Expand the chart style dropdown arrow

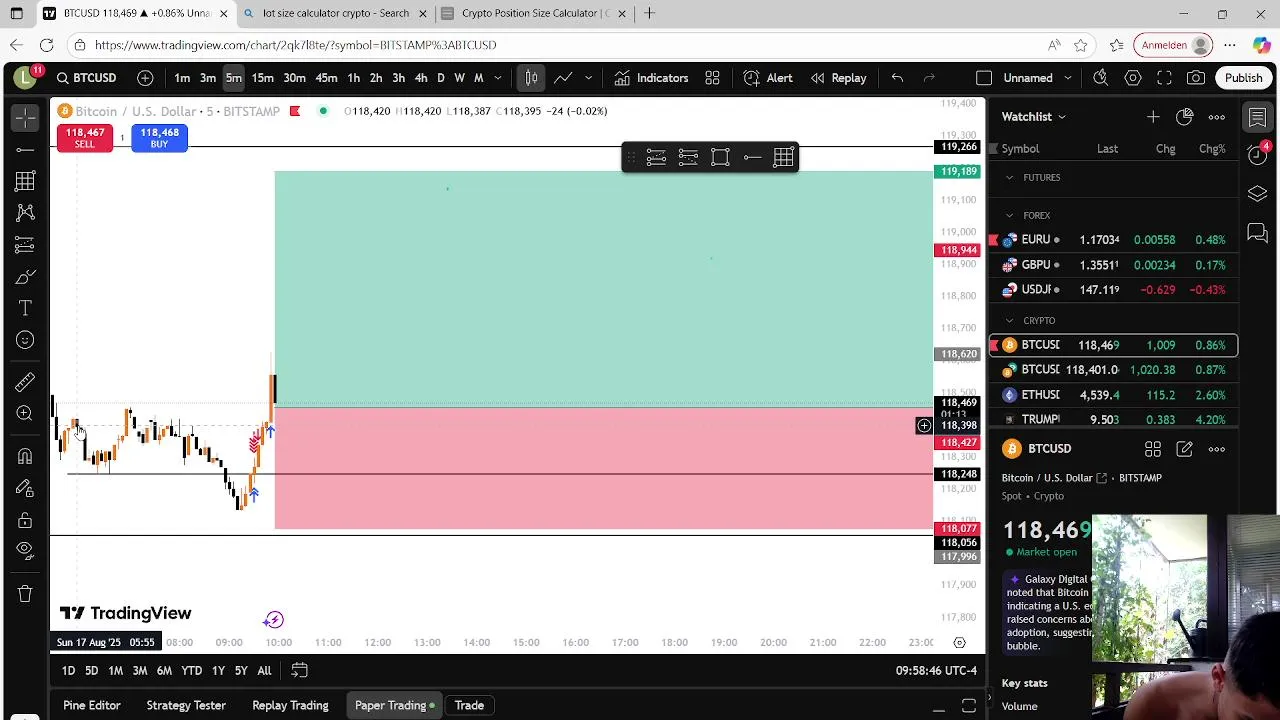coord(588,78)
